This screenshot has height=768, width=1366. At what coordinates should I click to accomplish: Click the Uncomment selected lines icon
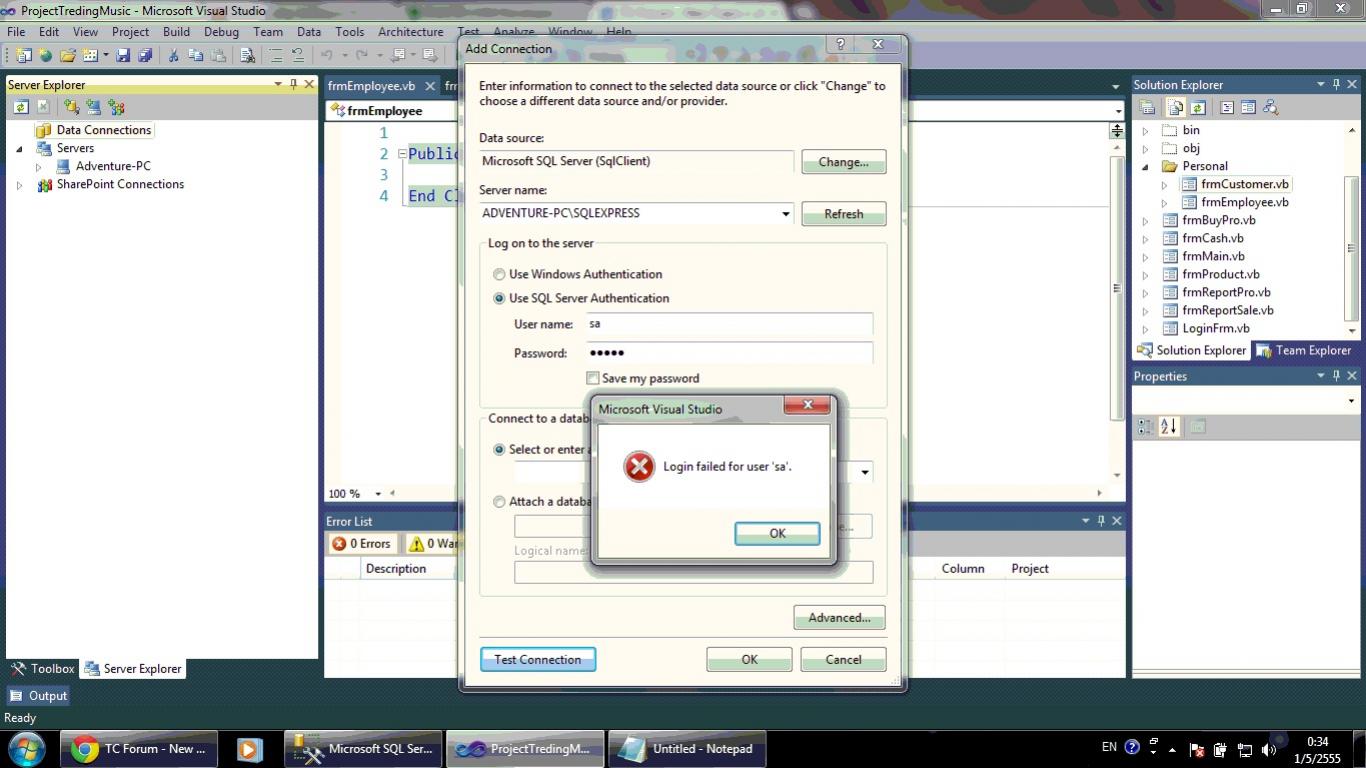coord(297,55)
